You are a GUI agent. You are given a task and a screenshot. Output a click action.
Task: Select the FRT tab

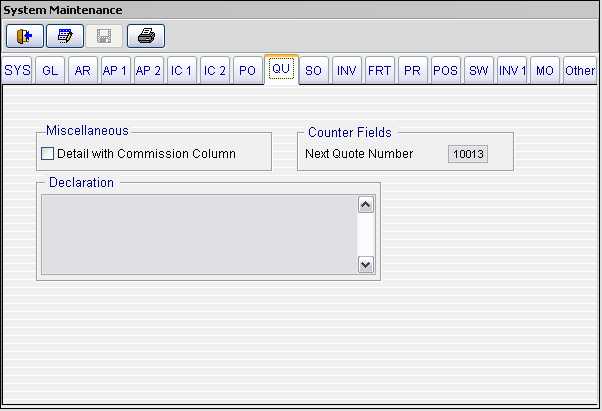click(380, 71)
